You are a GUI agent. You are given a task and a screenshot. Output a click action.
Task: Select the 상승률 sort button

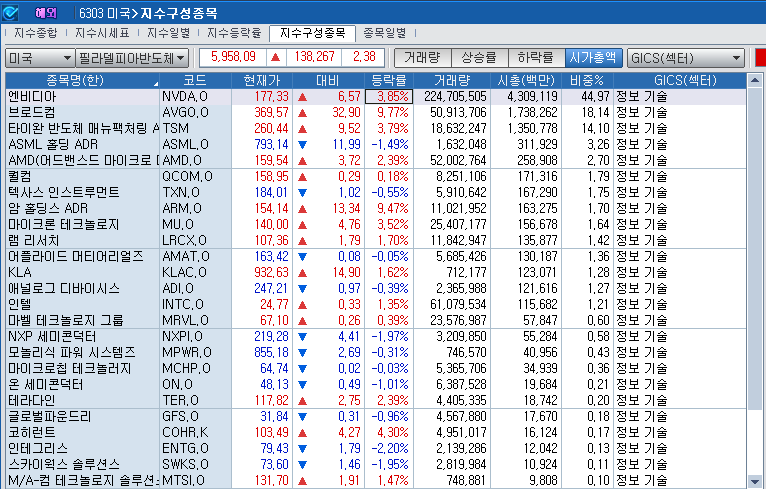click(479, 58)
